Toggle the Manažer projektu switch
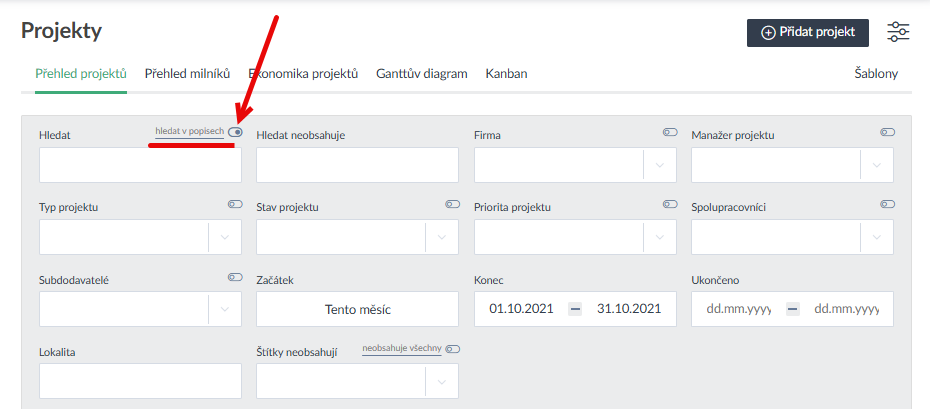Viewport: 930px width, 409px height. [887, 132]
